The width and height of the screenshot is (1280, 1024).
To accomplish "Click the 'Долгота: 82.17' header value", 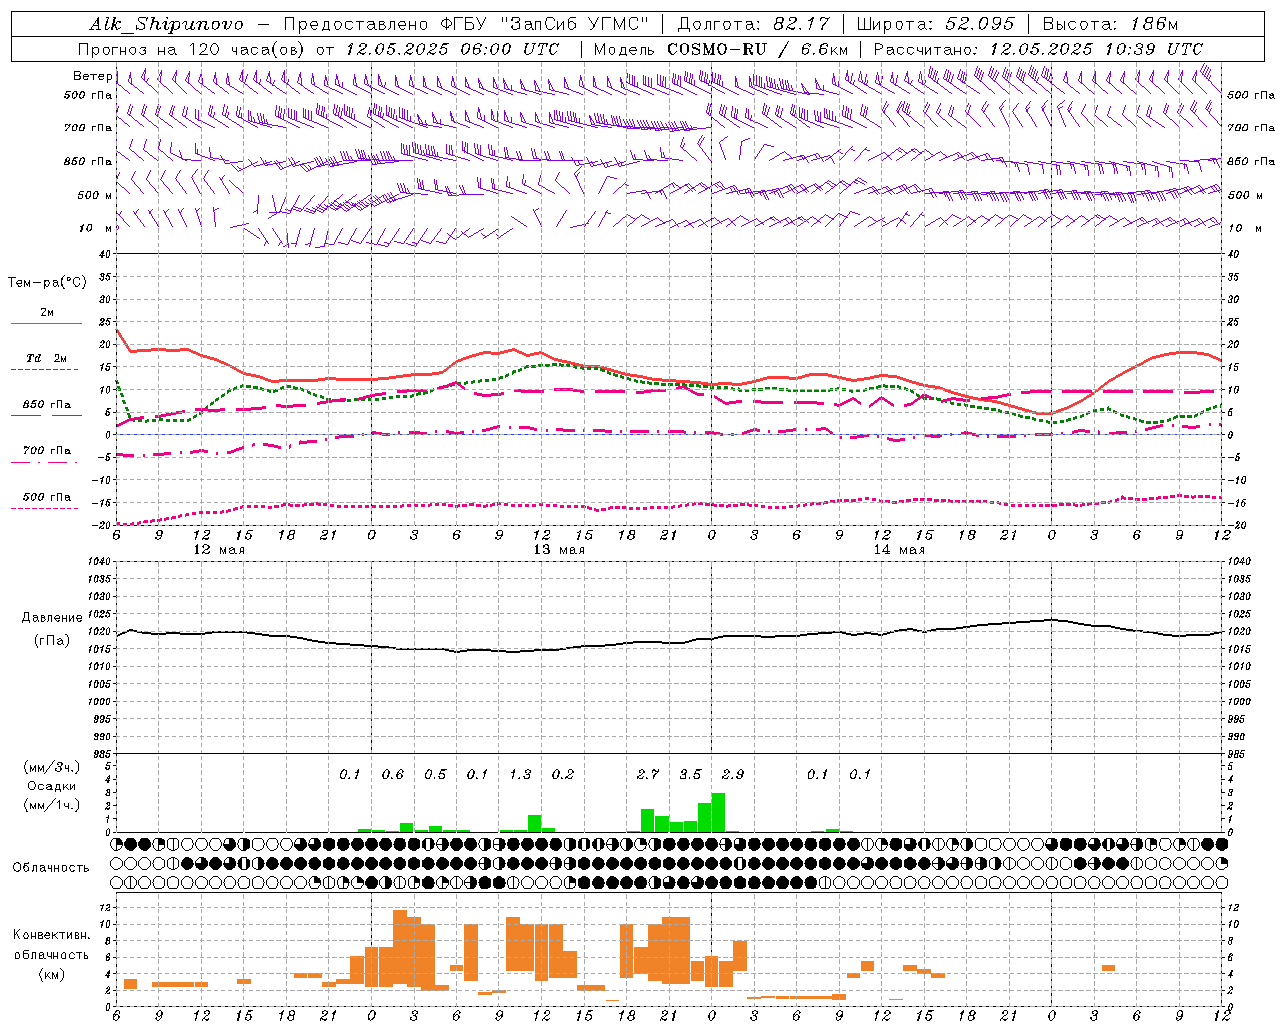I will (x=753, y=24).
